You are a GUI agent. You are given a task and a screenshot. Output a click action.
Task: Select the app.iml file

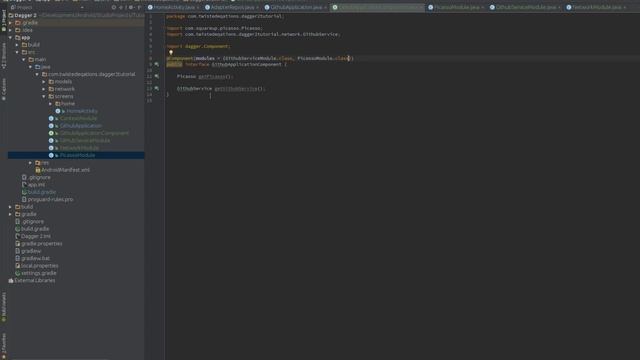point(36,184)
